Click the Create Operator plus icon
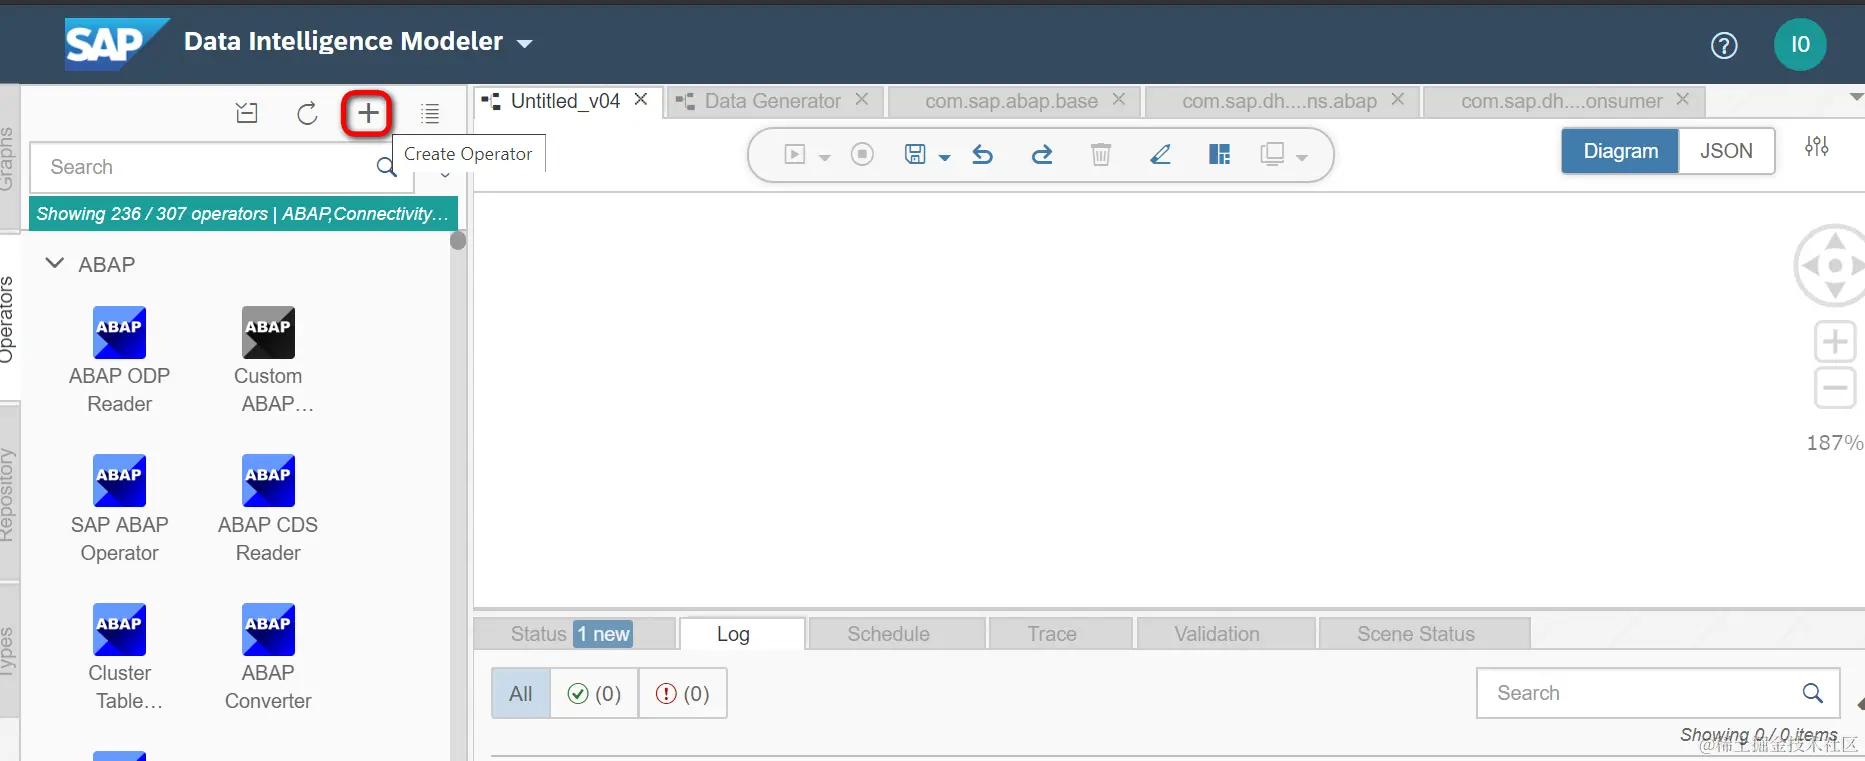 coord(368,113)
